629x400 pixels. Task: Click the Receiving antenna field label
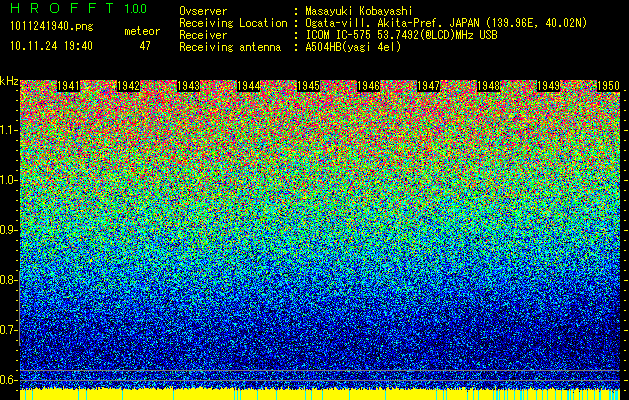point(230,47)
